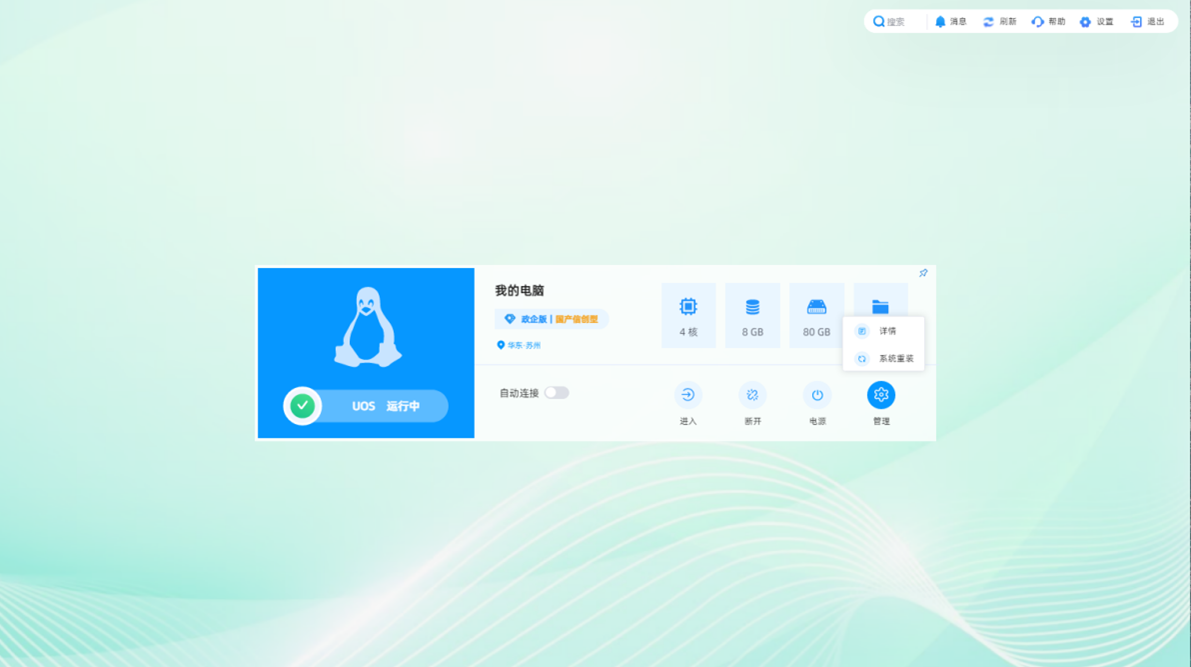The image size is (1191, 667).
Task: Click the 搜索 search field
Action: (897, 22)
